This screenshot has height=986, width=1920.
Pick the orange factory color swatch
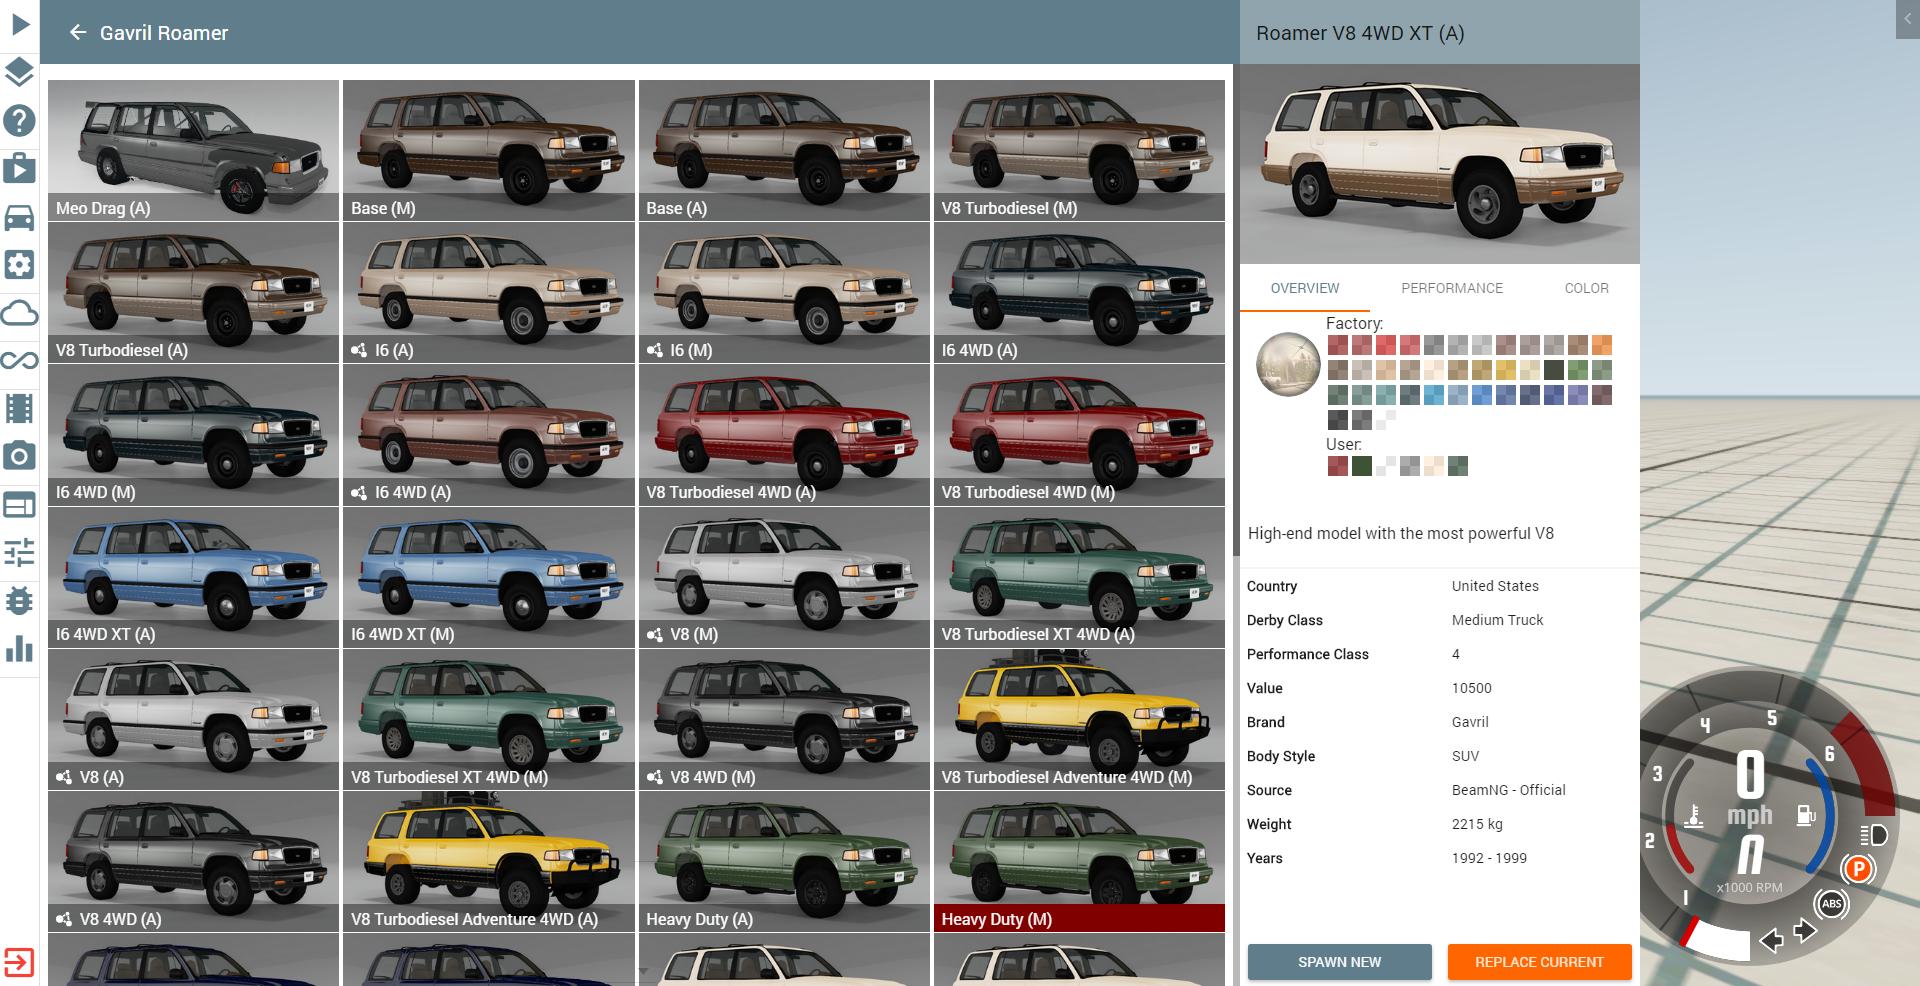(x=1602, y=346)
